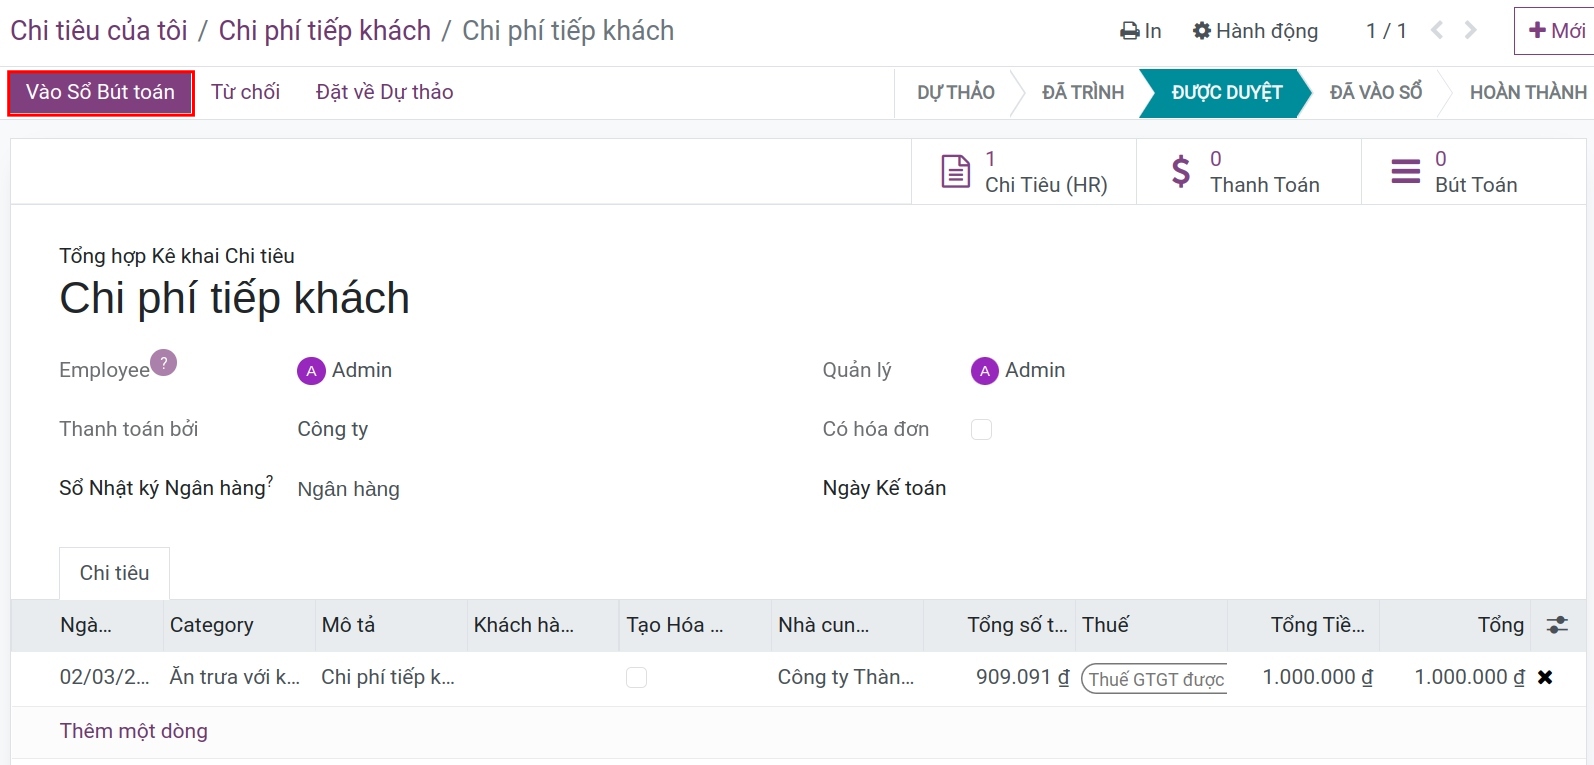This screenshot has height=765, width=1594.
Task: Sort by the Mô tả column header
Action: coord(392,625)
